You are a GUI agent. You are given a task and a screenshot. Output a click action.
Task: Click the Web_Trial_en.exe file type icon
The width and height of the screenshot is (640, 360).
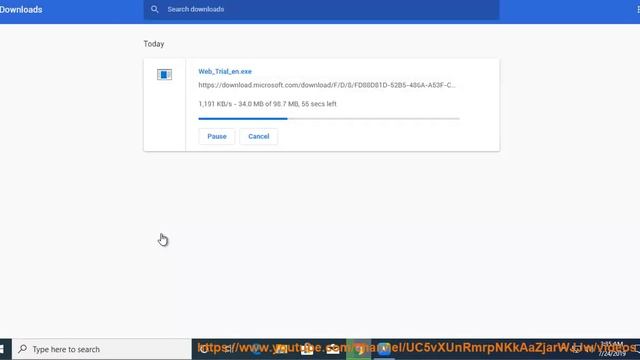tap(164, 75)
